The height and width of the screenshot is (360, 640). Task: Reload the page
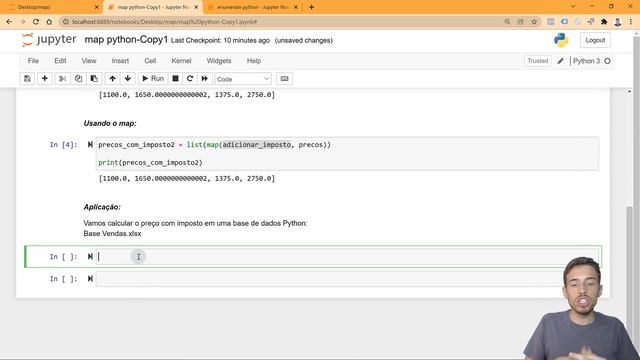pyautogui.click(x=36, y=22)
